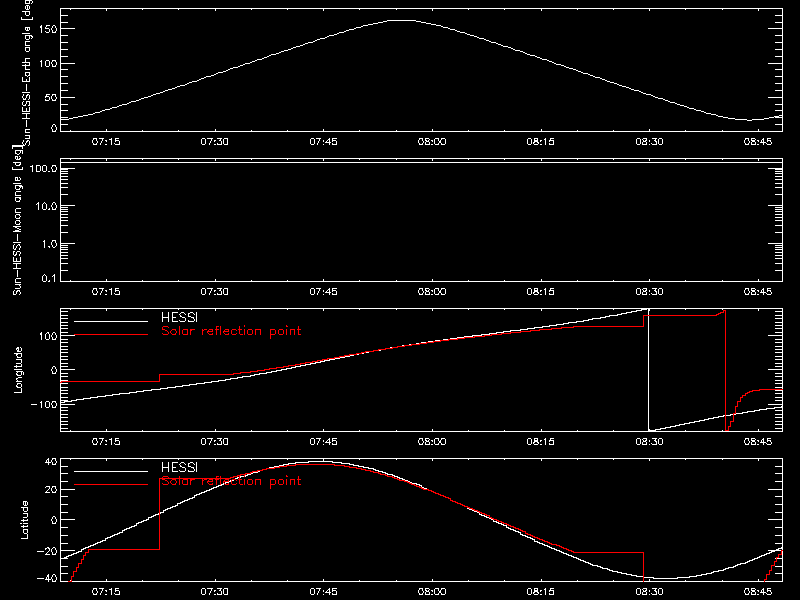Click 08:00 label under Earth angle plot
This screenshot has width=800, height=600.
[x=432, y=141]
